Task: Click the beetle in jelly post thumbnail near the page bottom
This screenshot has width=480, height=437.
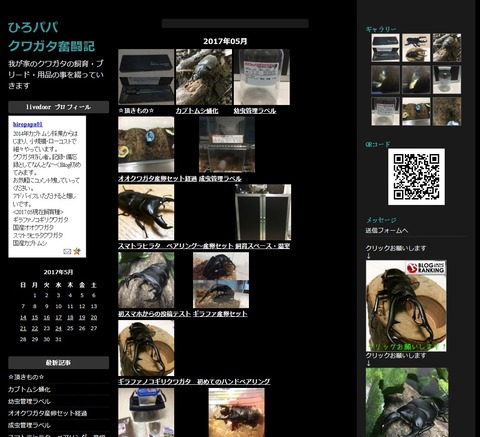Action: pyautogui.click(x=237, y=413)
